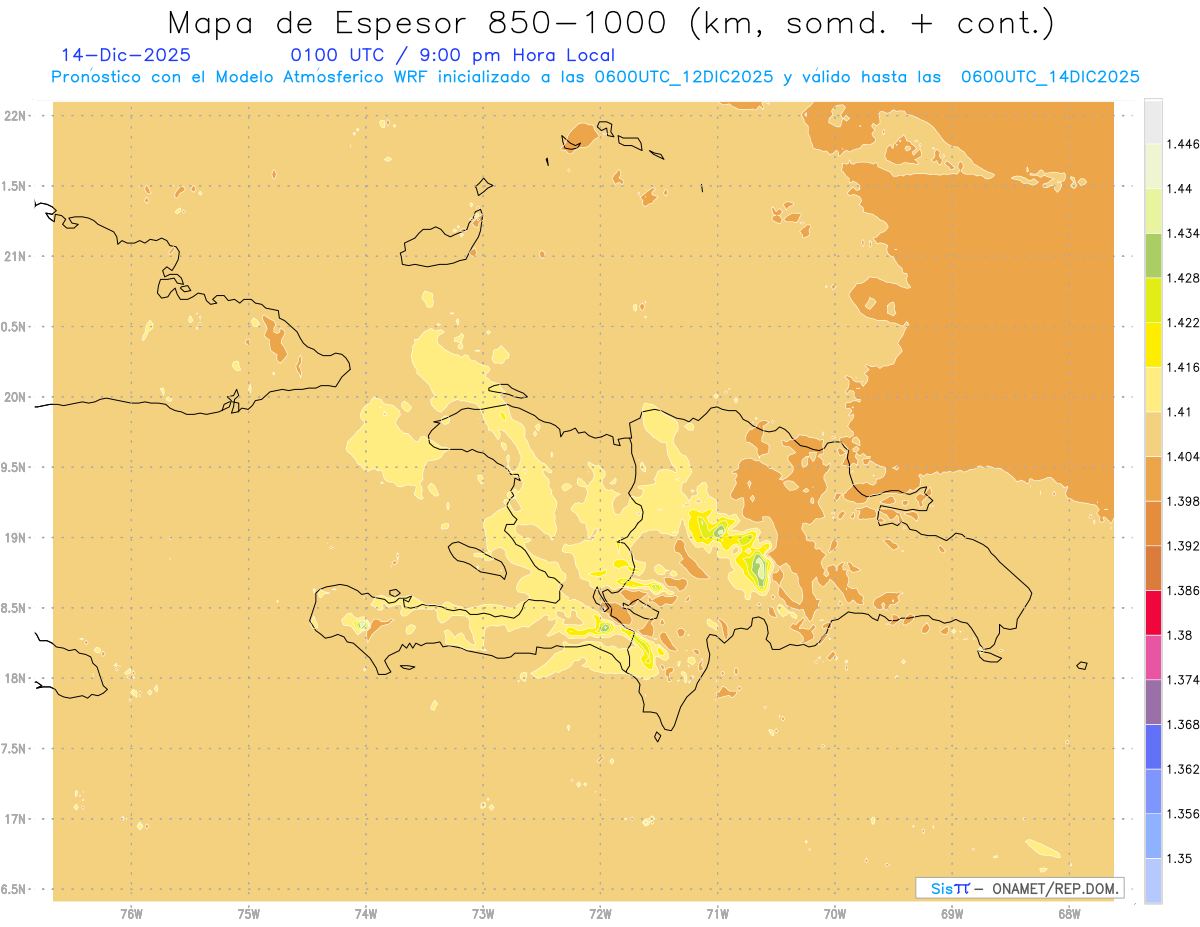
Task: Select the bright yellow swatch between 1.416 and 1.422
Action: point(1153,345)
